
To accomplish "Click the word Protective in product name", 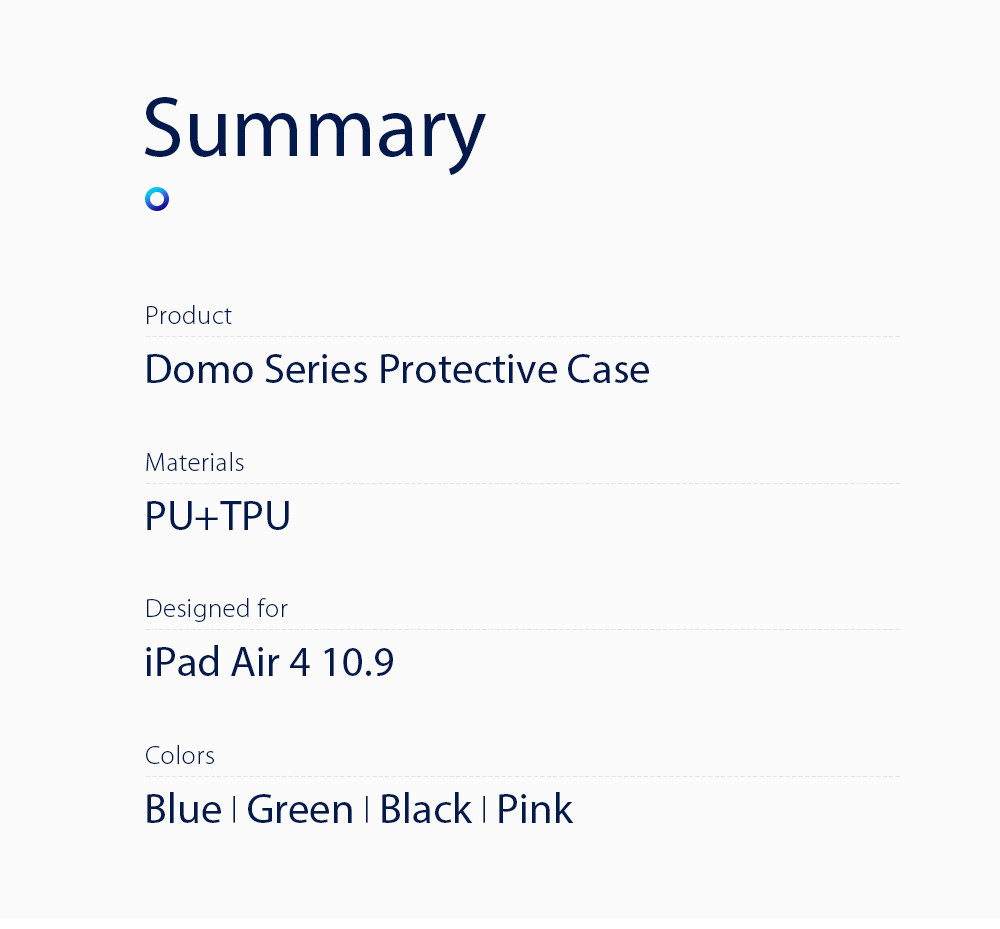I will coord(467,370).
